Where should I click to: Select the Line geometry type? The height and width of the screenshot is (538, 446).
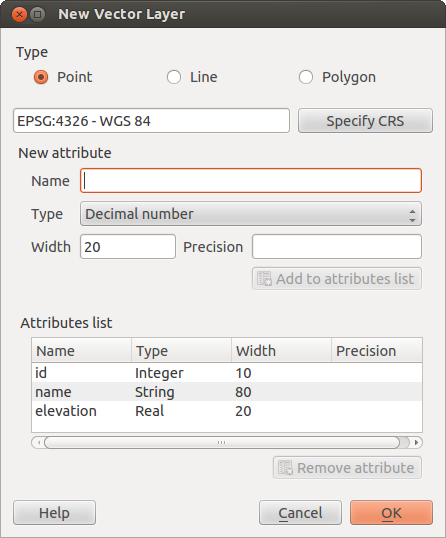[x=174, y=77]
